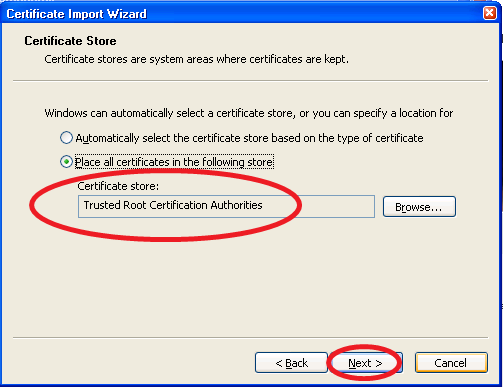The image size is (503, 387).
Task: Click the green-dot selected radio indicator
Action: [66, 162]
